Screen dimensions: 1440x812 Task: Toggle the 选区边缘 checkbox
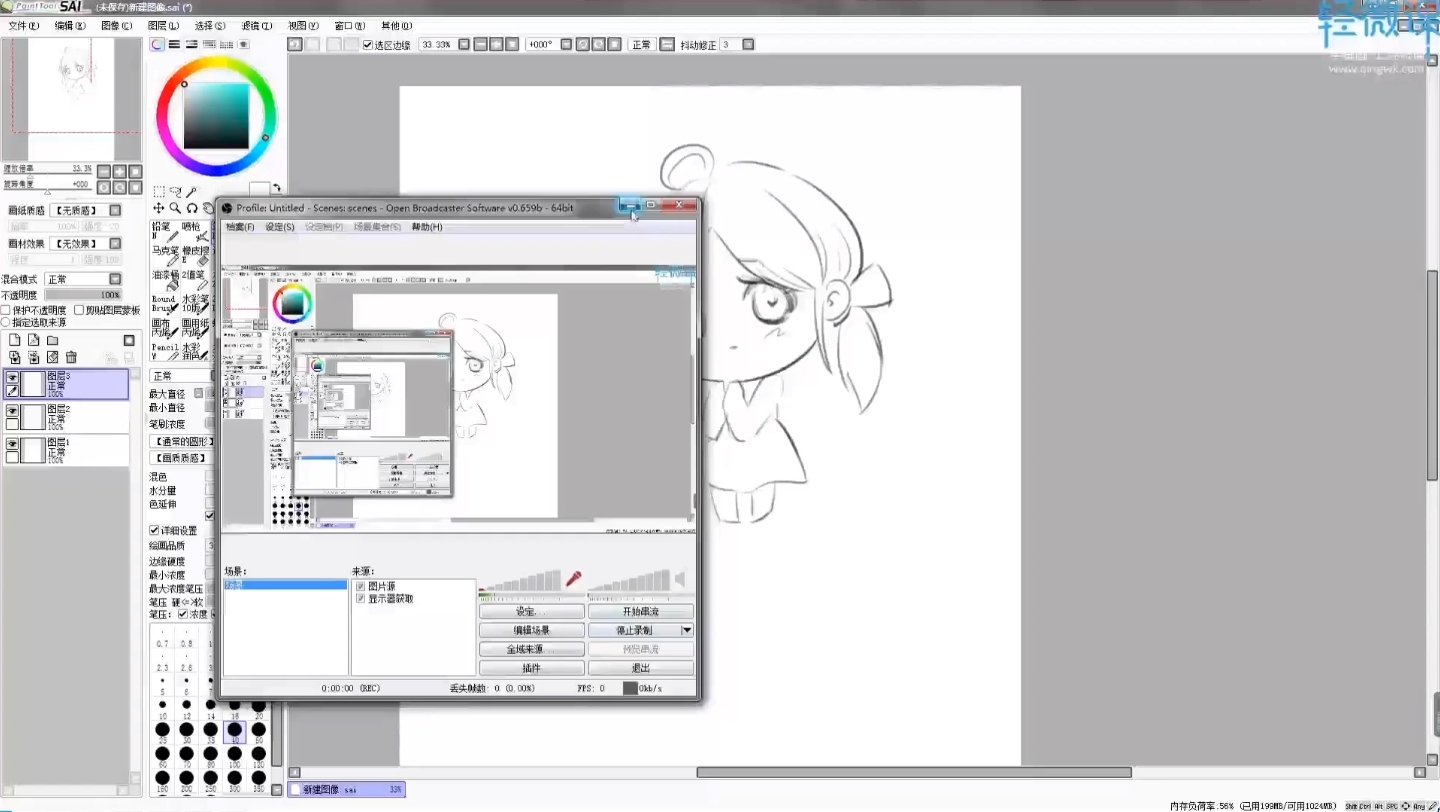pyautogui.click(x=368, y=45)
